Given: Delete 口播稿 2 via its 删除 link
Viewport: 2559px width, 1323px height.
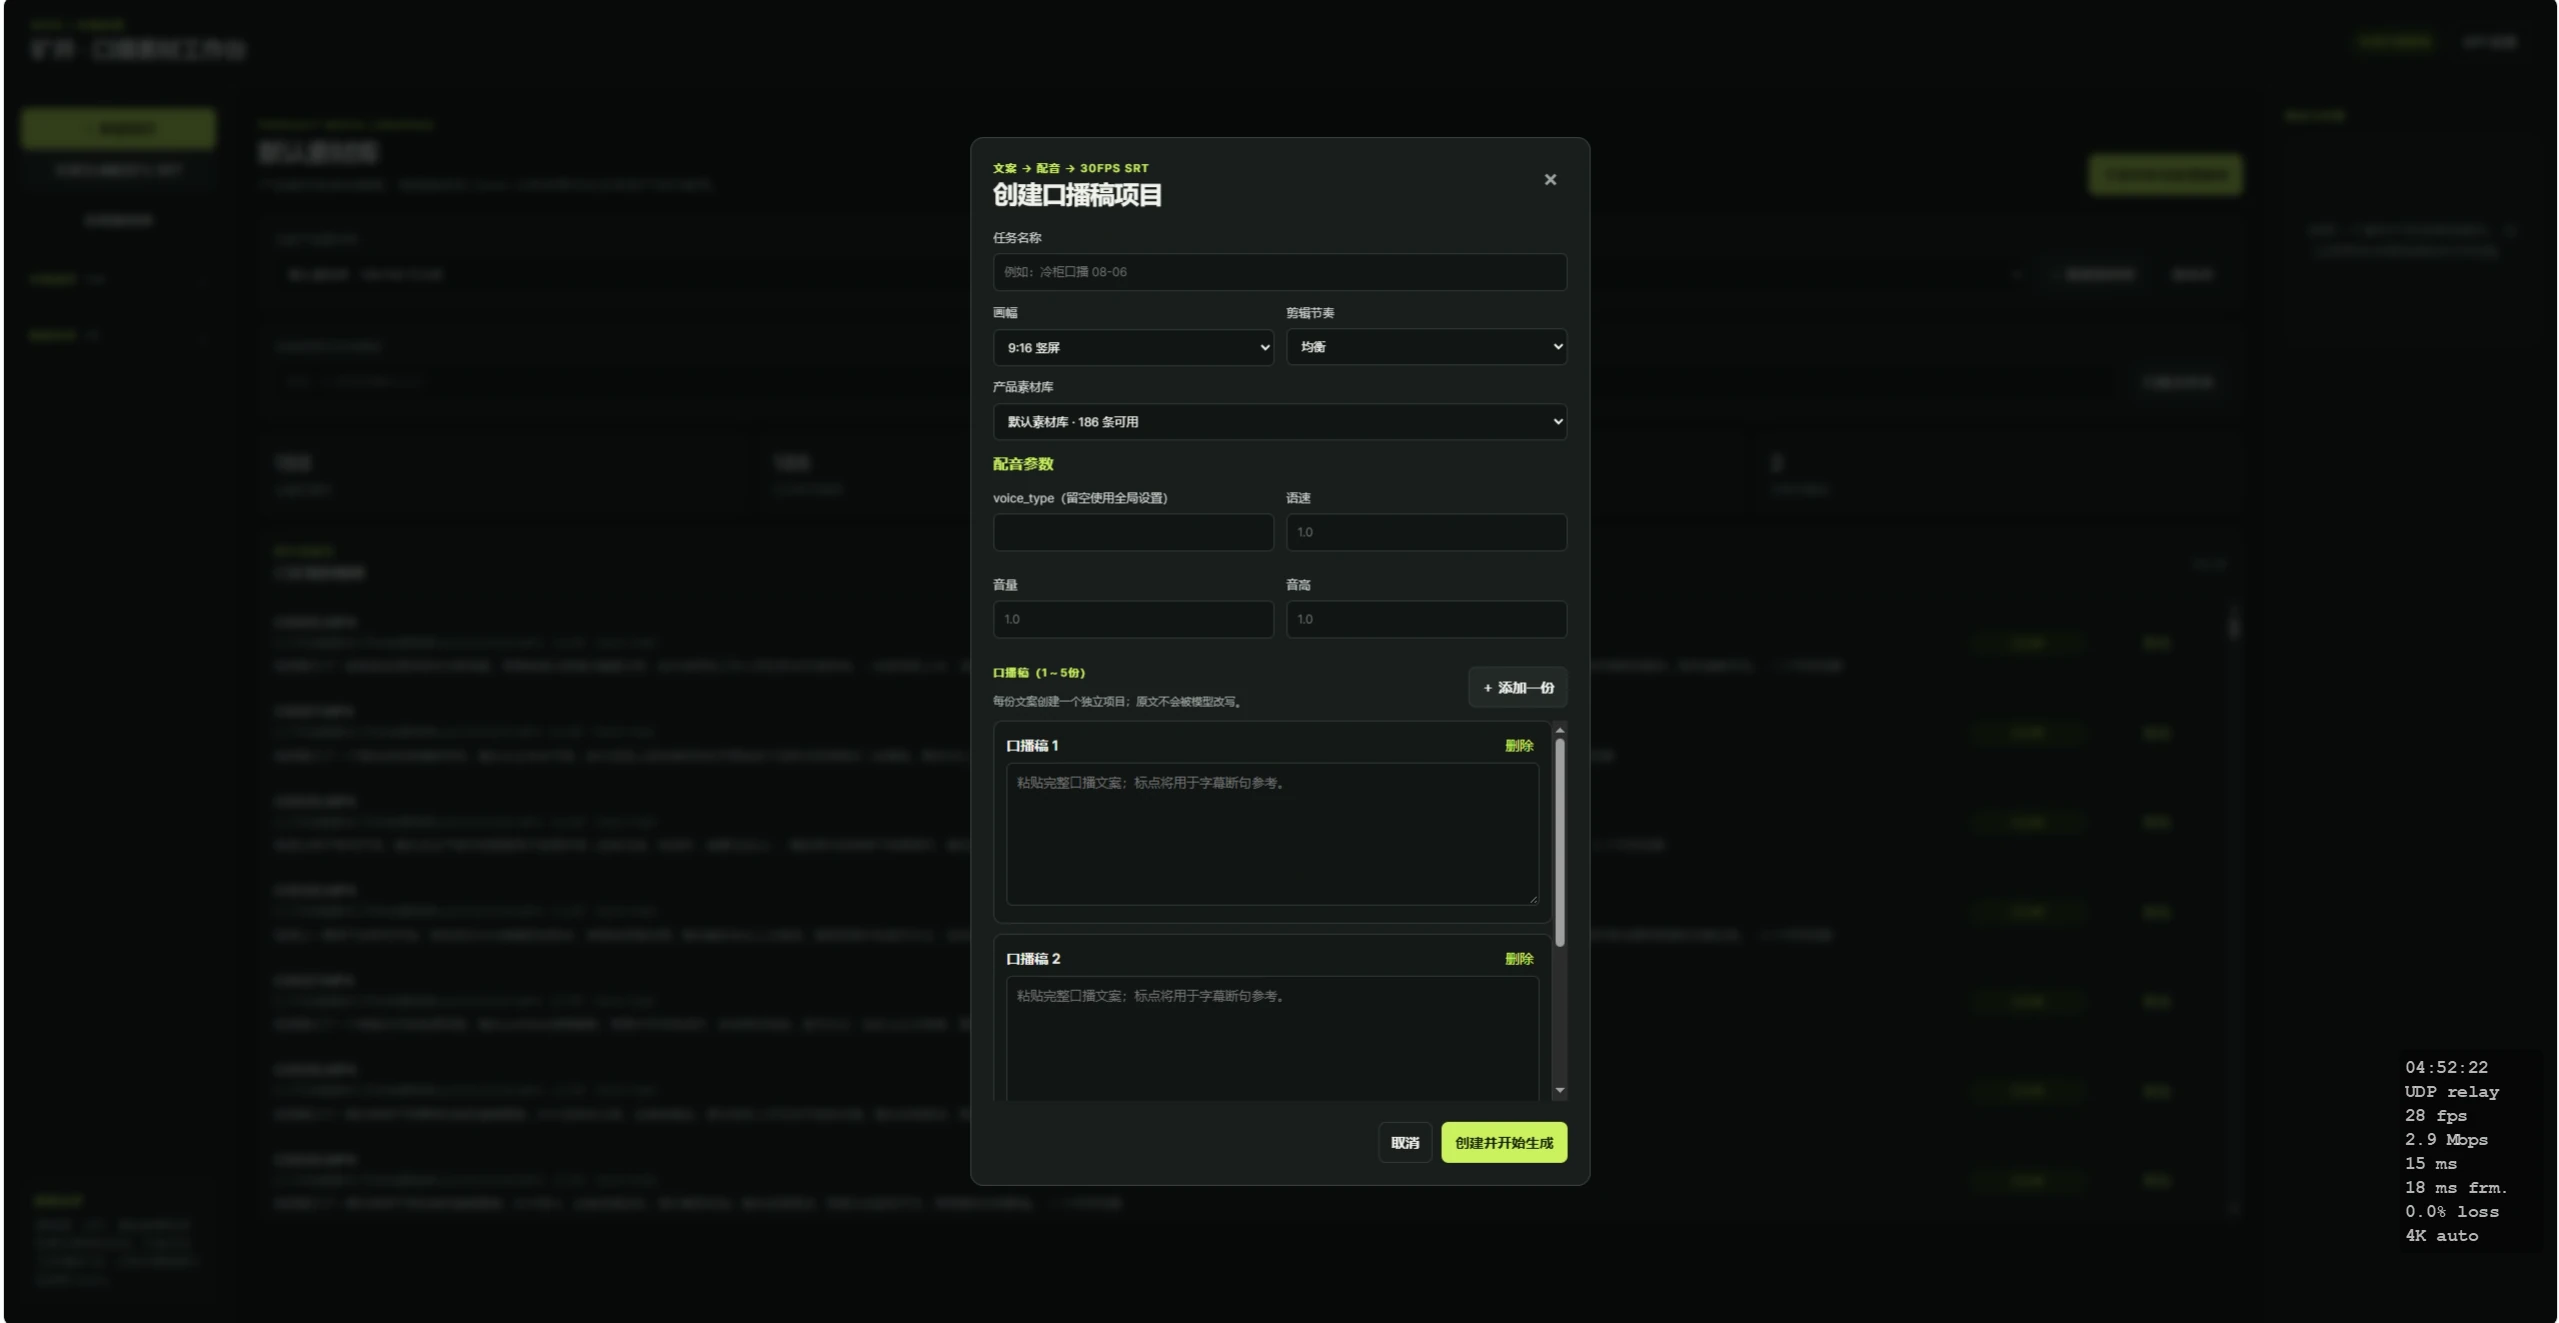Looking at the screenshot, I should click(1518, 959).
